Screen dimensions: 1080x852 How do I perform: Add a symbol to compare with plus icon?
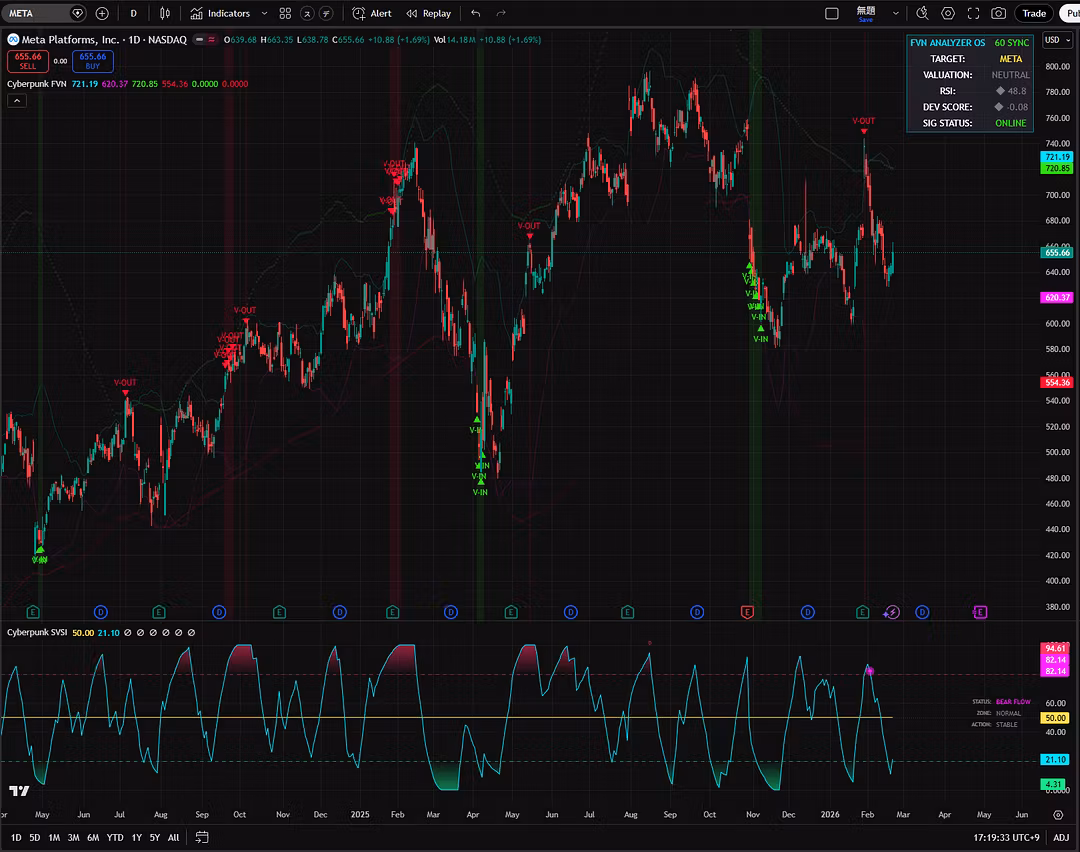click(x=102, y=13)
